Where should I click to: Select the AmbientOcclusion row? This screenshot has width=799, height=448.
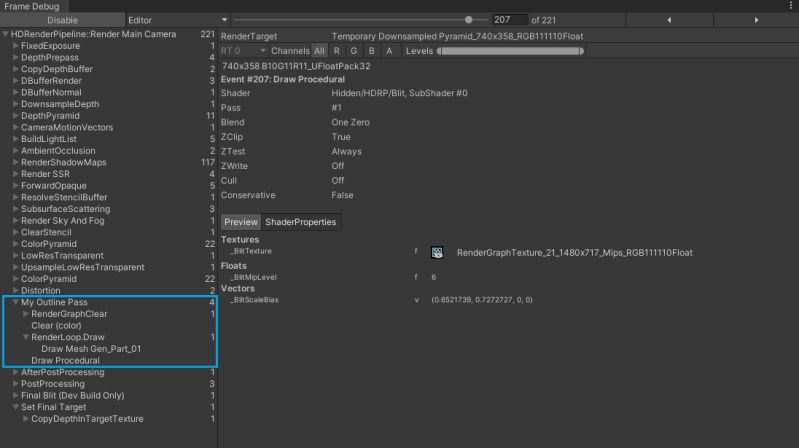[109, 151]
